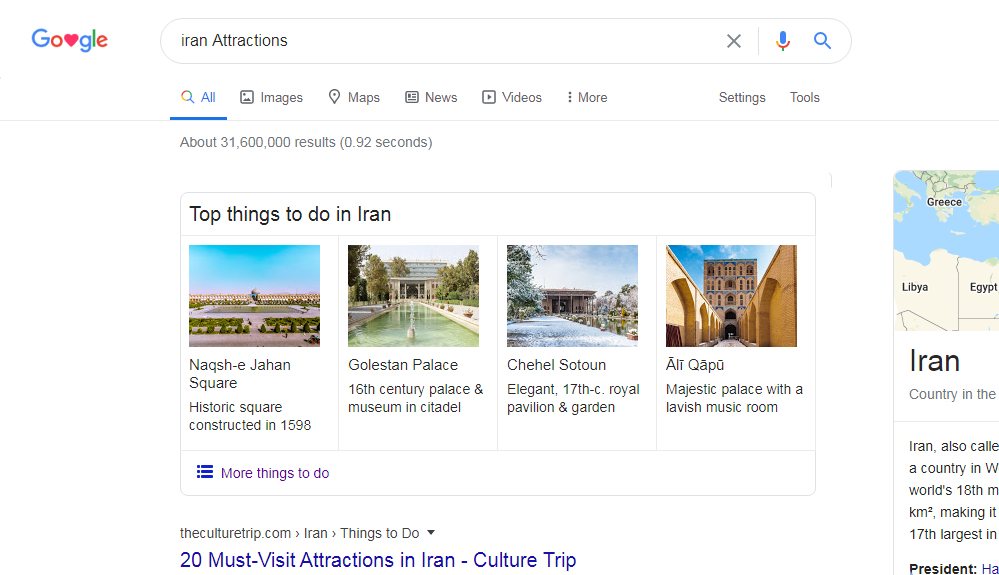Go to the Videos tab
Image resolution: width=999 pixels, height=575 pixels.
tap(512, 97)
